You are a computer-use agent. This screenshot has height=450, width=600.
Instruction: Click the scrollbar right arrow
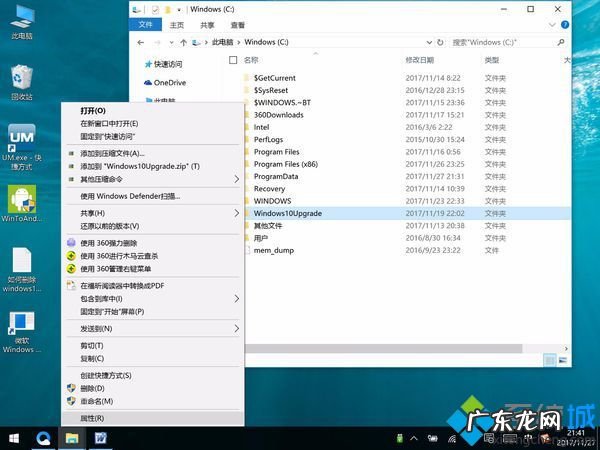click(566, 349)
